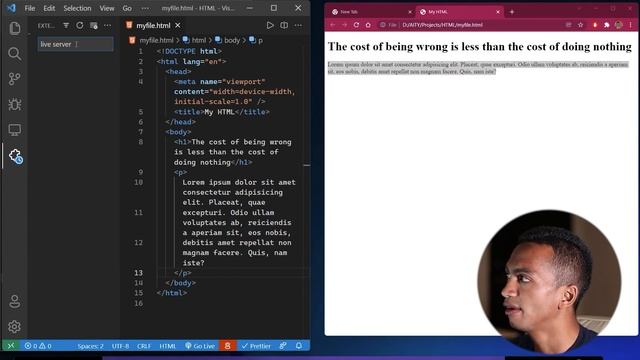Open browser extensions puzzle icon

click(607, 25)
